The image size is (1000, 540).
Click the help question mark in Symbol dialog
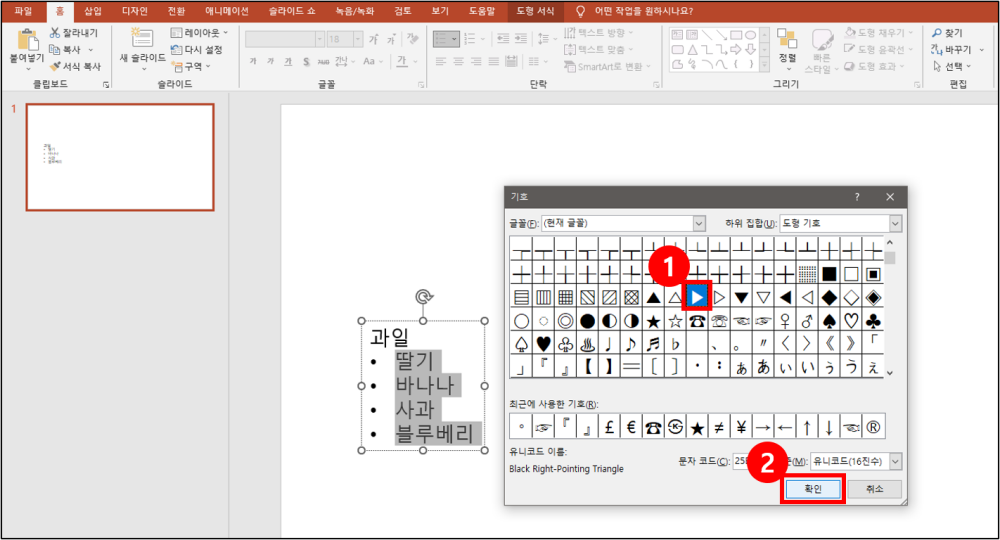(x=857, y=197)
